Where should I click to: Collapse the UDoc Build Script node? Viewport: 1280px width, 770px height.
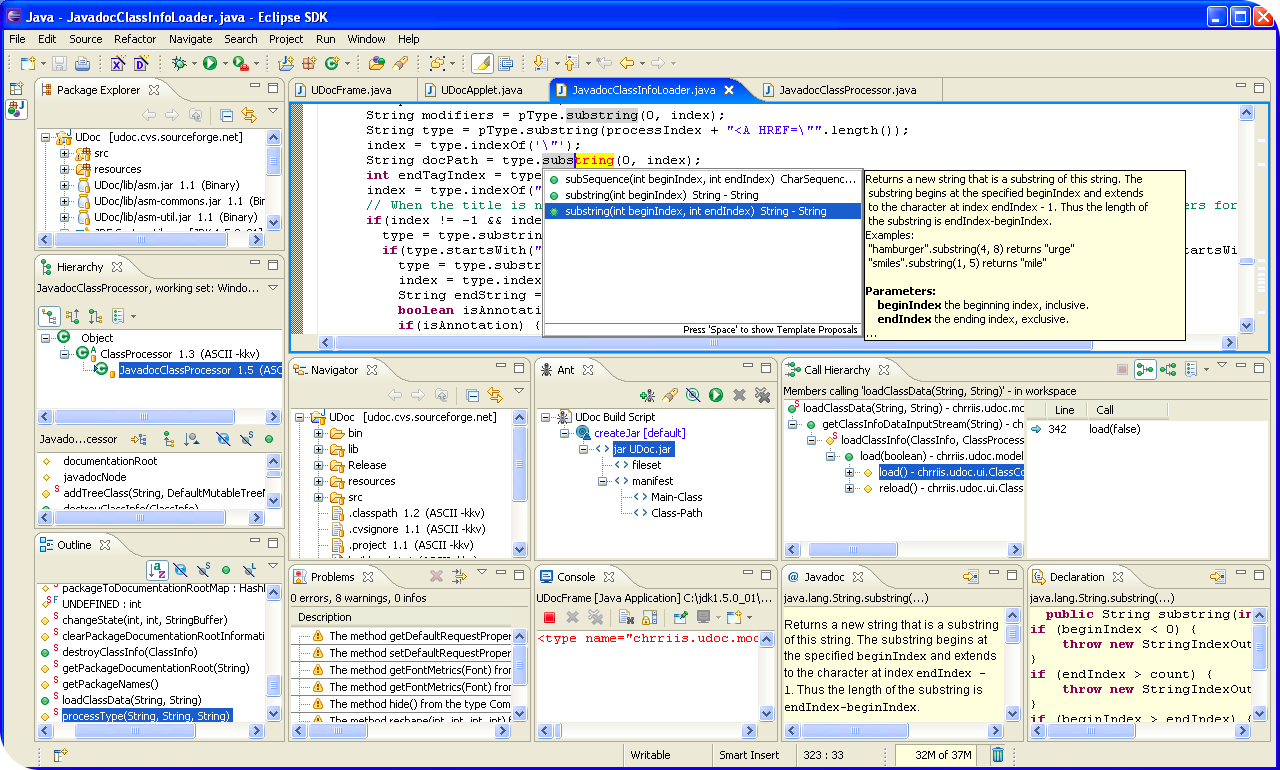tap(547, 417)
